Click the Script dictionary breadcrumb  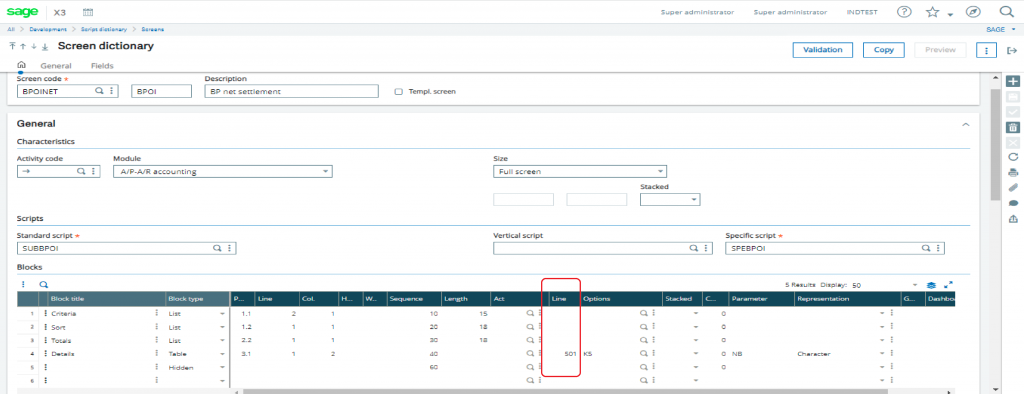tap(104, 29)
